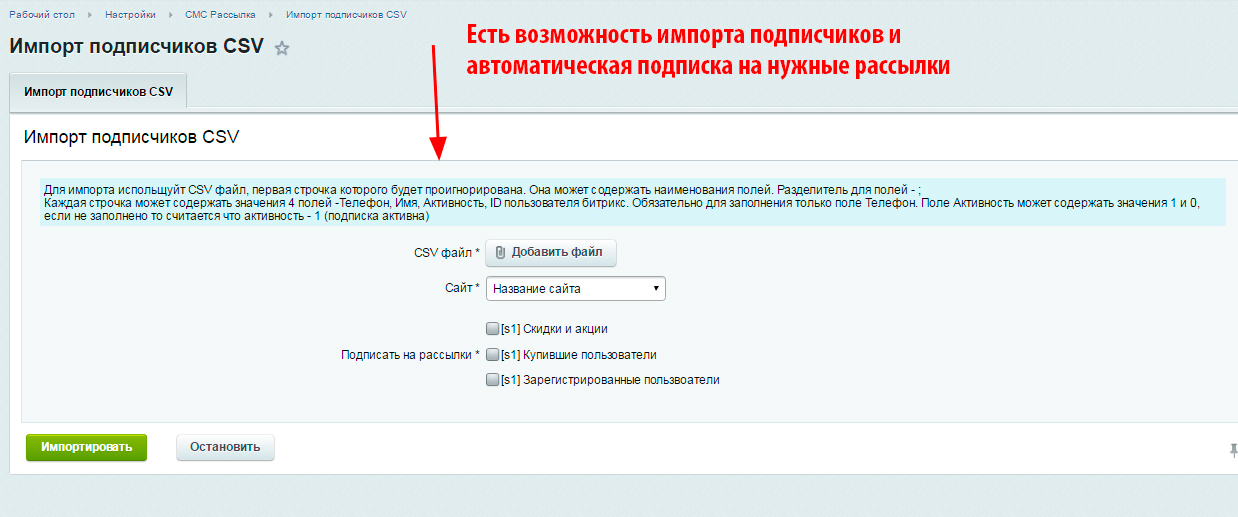Click the Зарегистрированные пользователи label text
This screenshot has height=517, width=1238.
(x=621, y=380)
